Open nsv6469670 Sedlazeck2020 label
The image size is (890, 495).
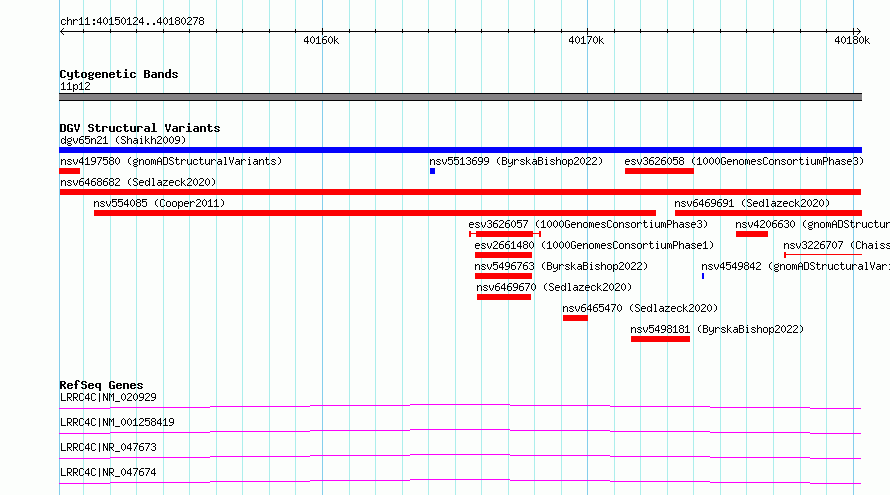[554, 287]
